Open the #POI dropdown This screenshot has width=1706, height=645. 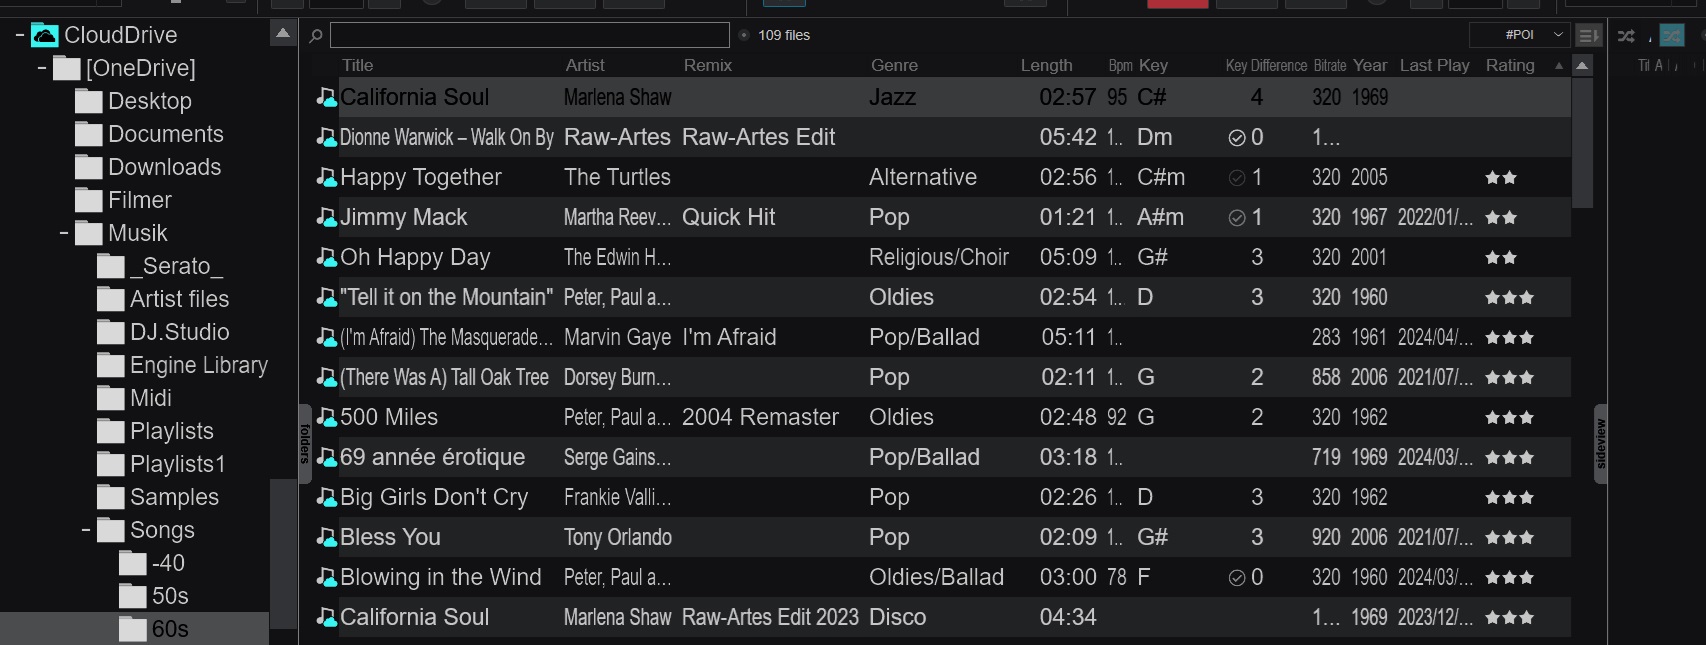point(1519,35)
